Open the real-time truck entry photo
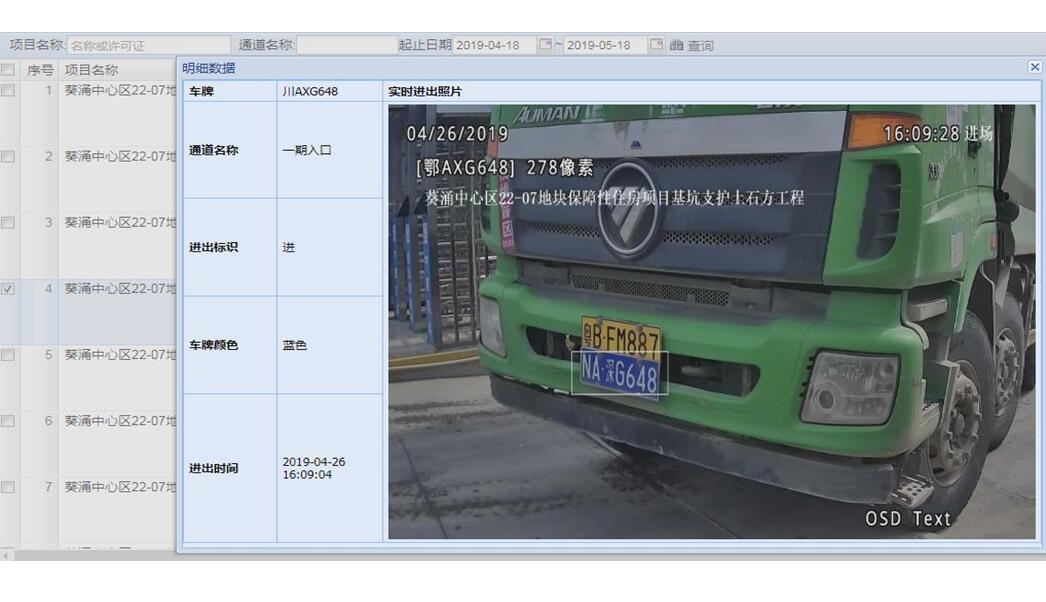The height and width of the screenshot is (602, 1046). click(712, 322)
